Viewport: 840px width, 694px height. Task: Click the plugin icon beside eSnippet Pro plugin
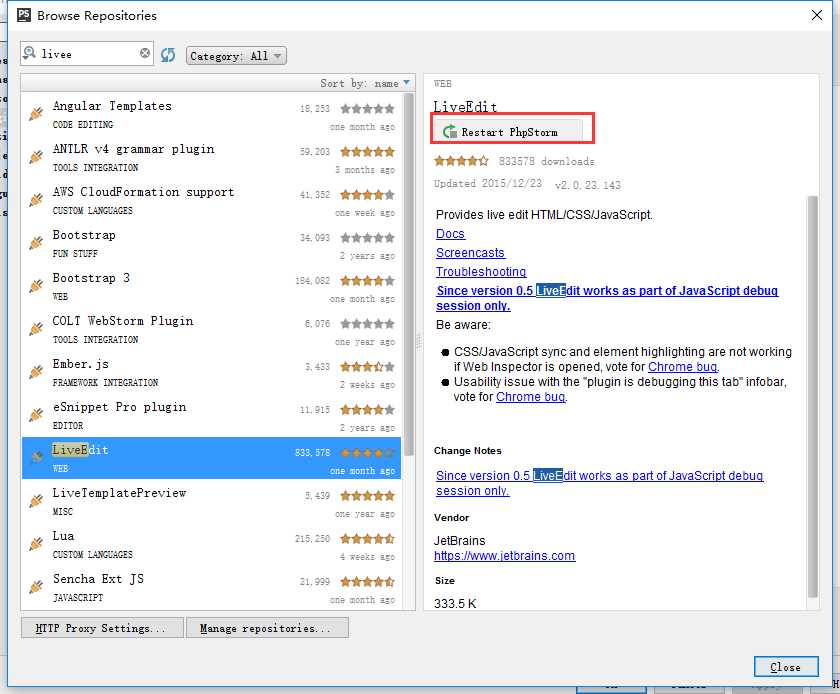click(36, 415)
